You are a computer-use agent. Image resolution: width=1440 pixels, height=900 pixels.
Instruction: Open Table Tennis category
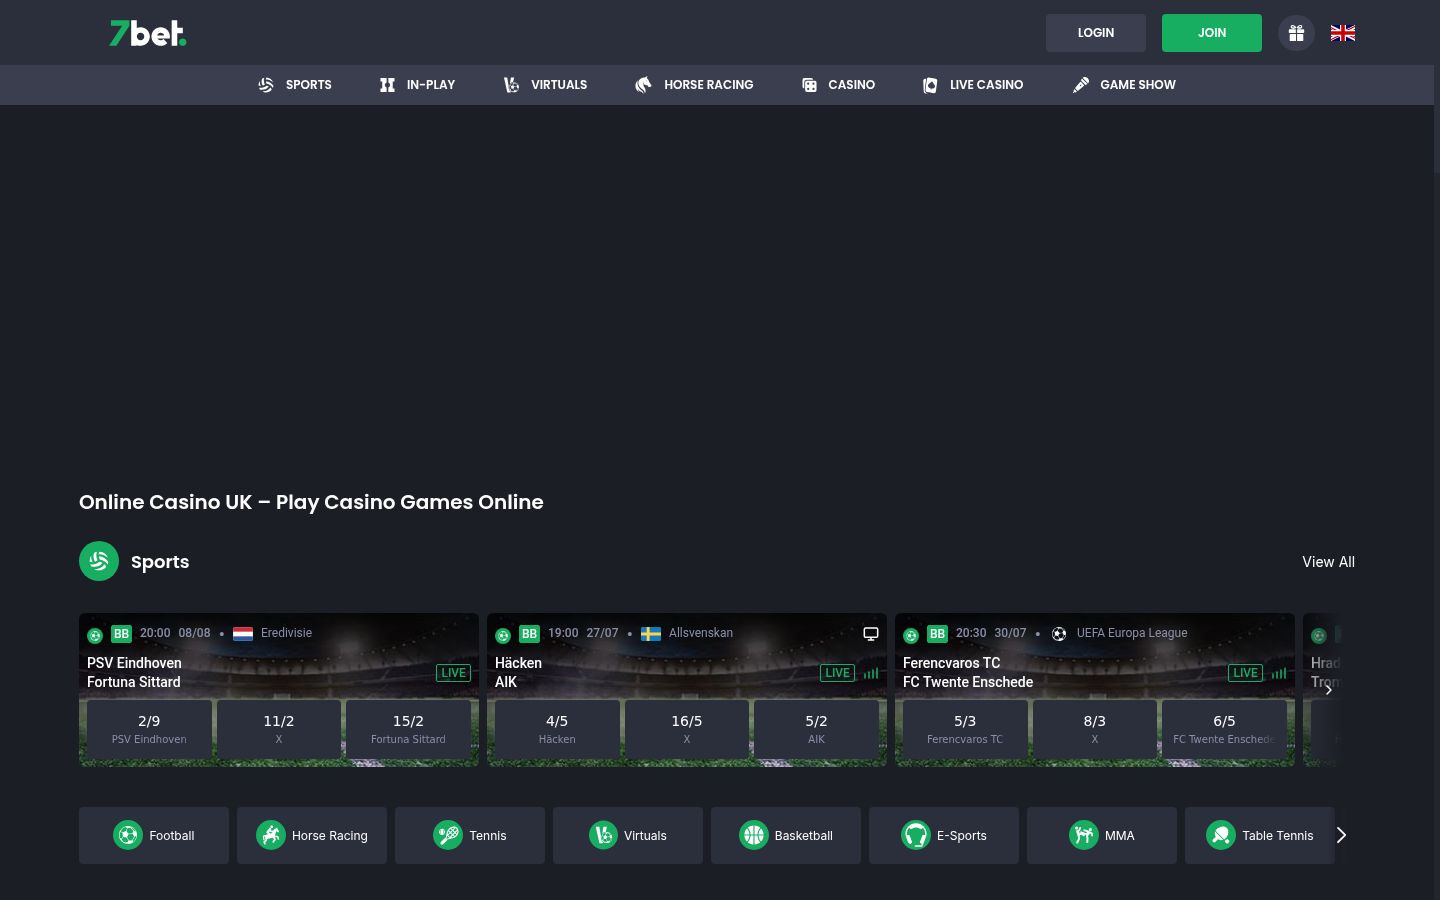[x=1260, y=835]
